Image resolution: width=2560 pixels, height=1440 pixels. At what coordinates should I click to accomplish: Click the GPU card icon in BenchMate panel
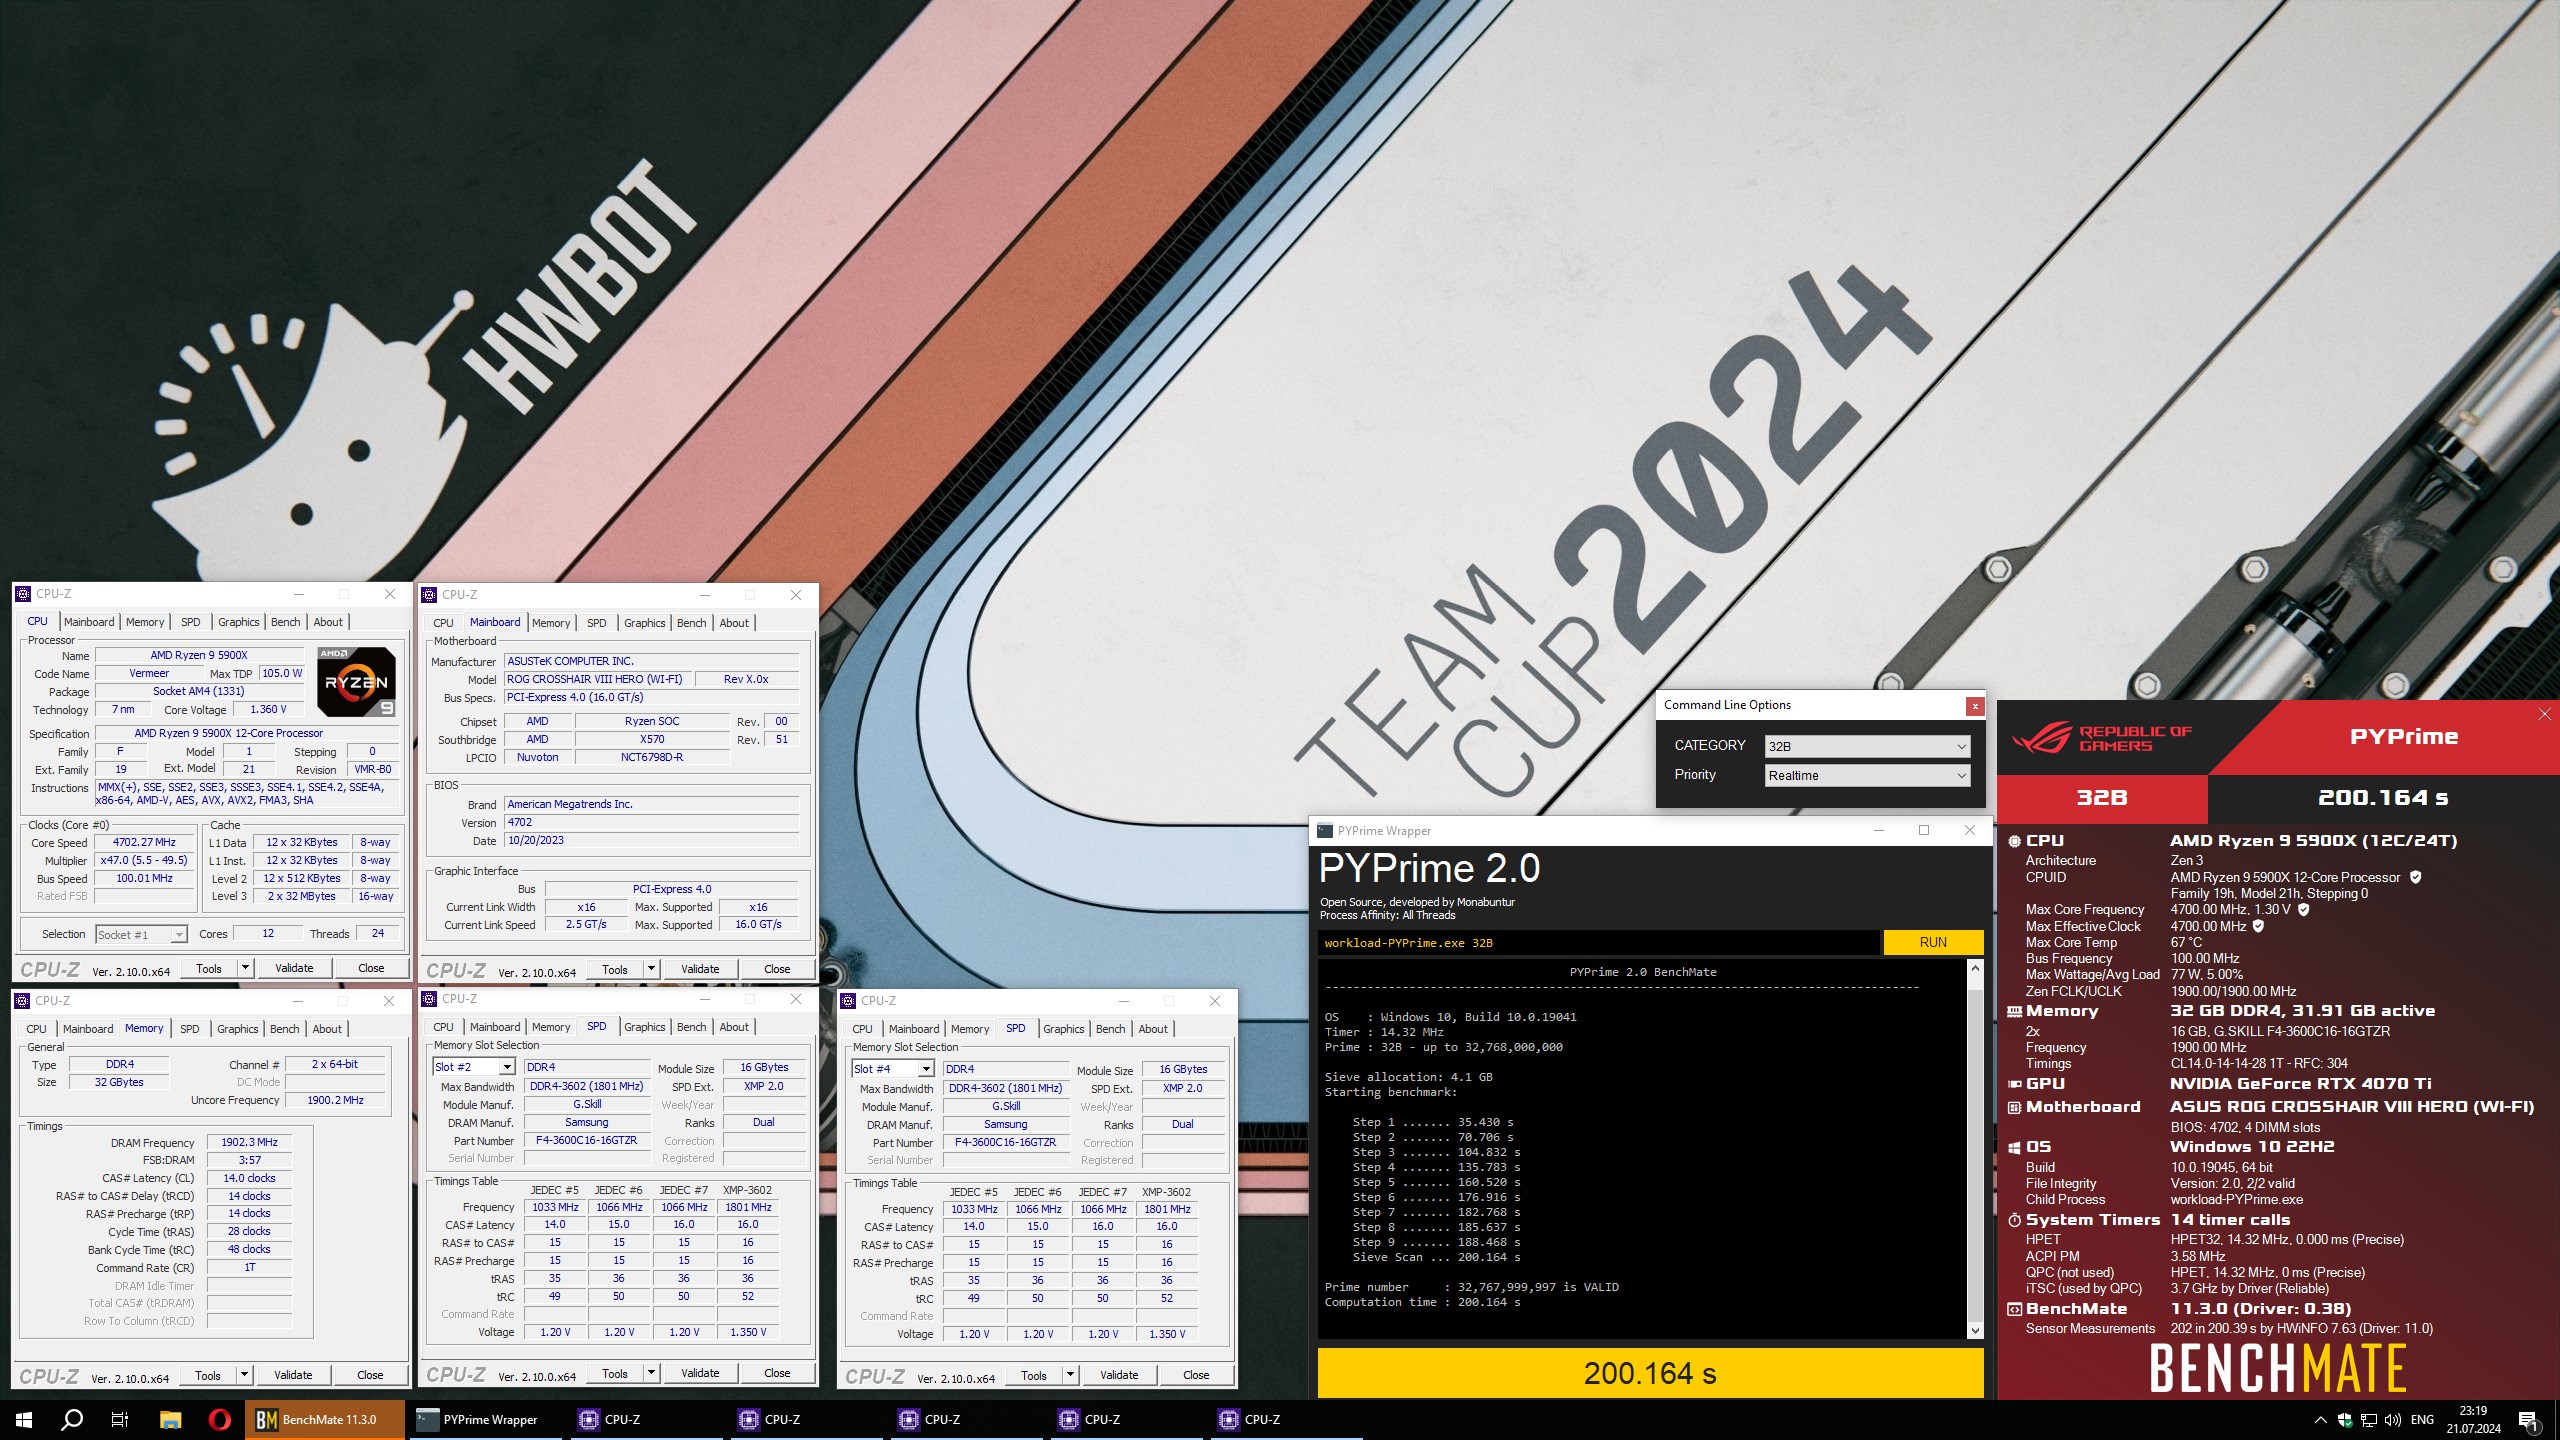click(2014, 1084)
